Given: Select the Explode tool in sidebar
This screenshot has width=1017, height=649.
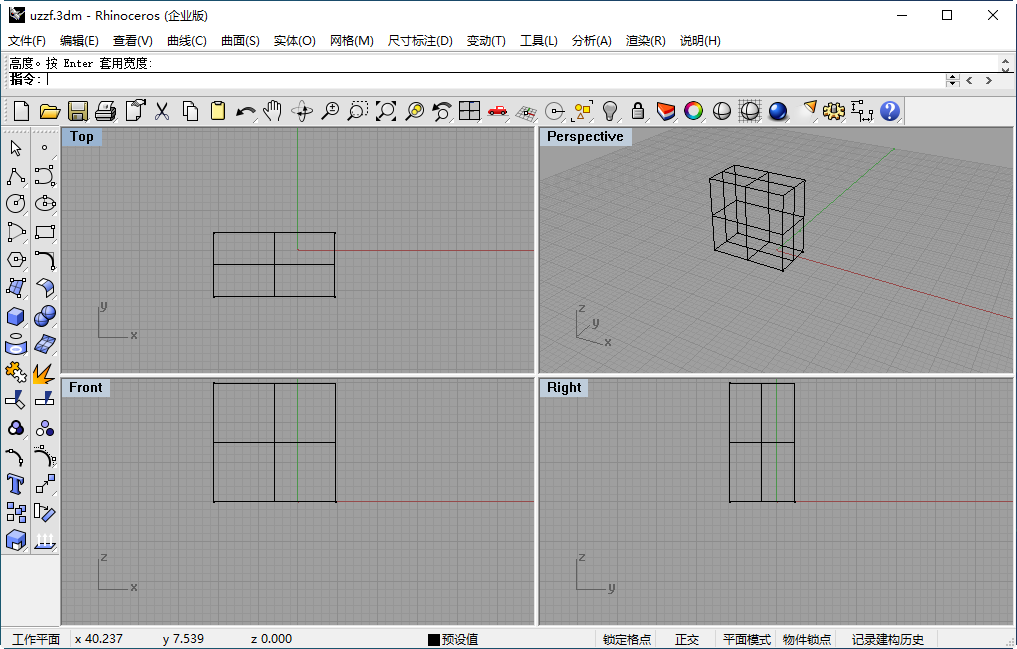Looking at the screenshot, I should 45,373.
